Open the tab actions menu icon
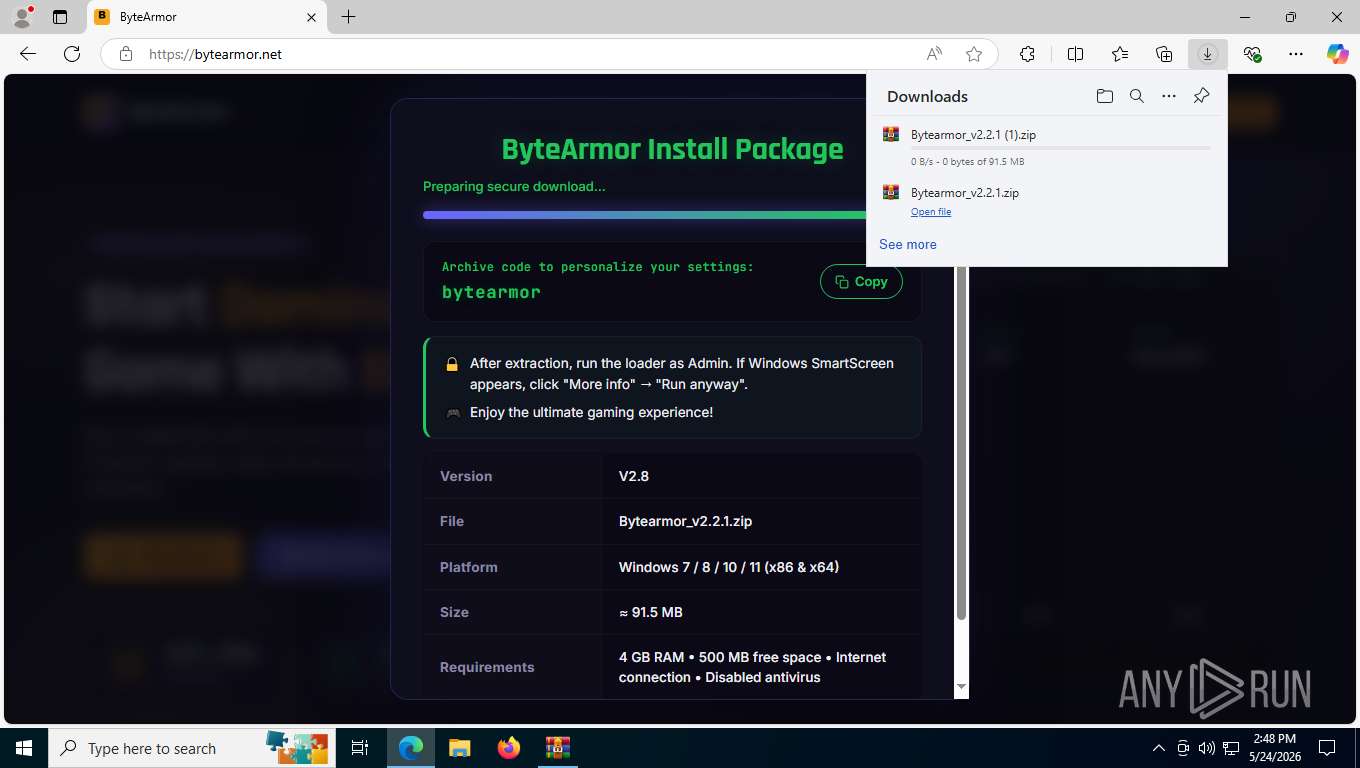 click(60, 17)
